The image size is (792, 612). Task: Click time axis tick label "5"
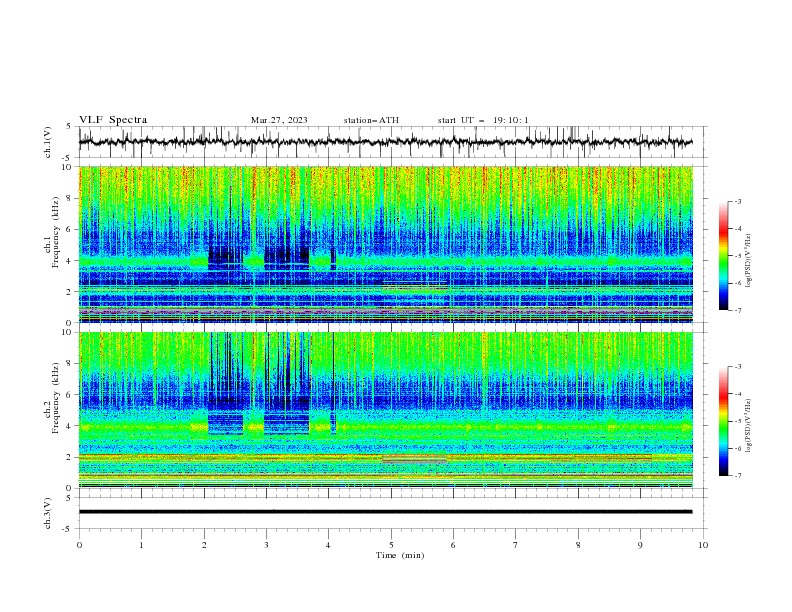(x=391, y=545)
